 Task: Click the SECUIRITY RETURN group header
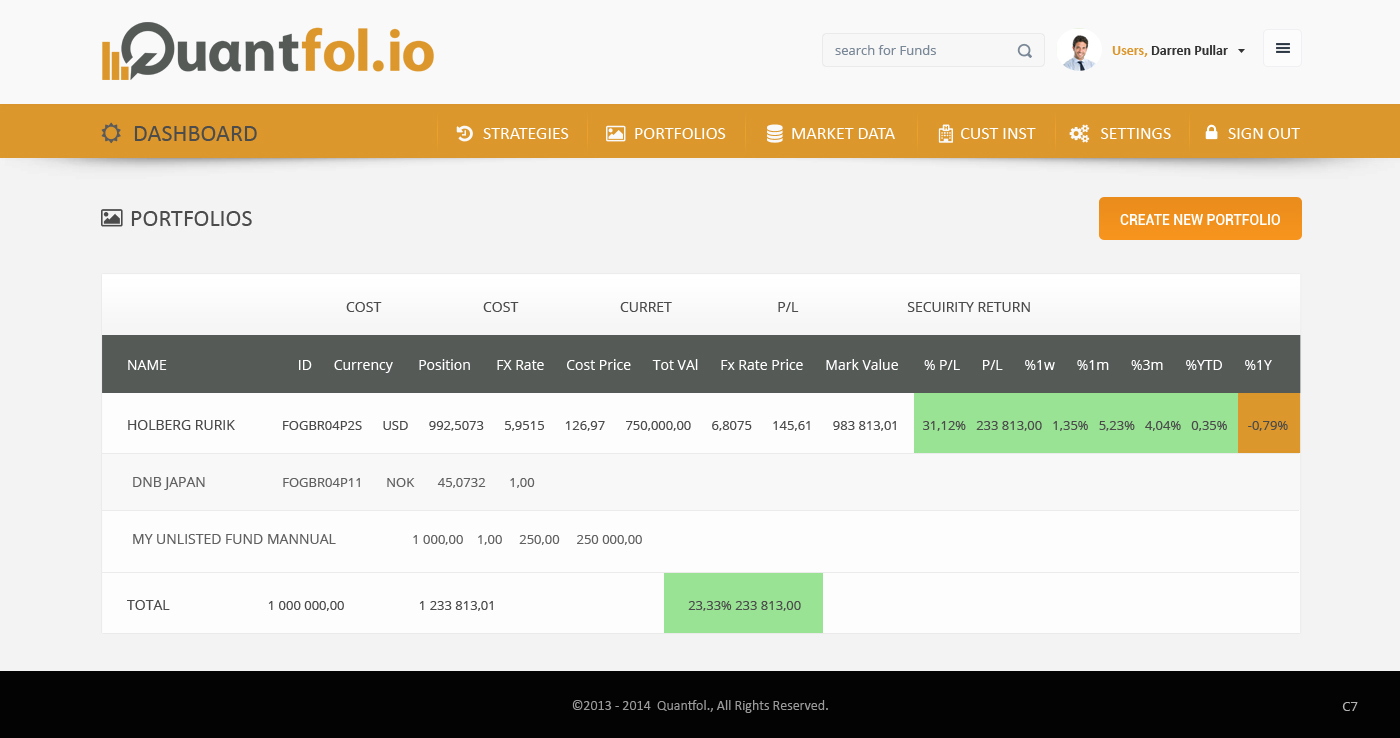tap(969, 307)
